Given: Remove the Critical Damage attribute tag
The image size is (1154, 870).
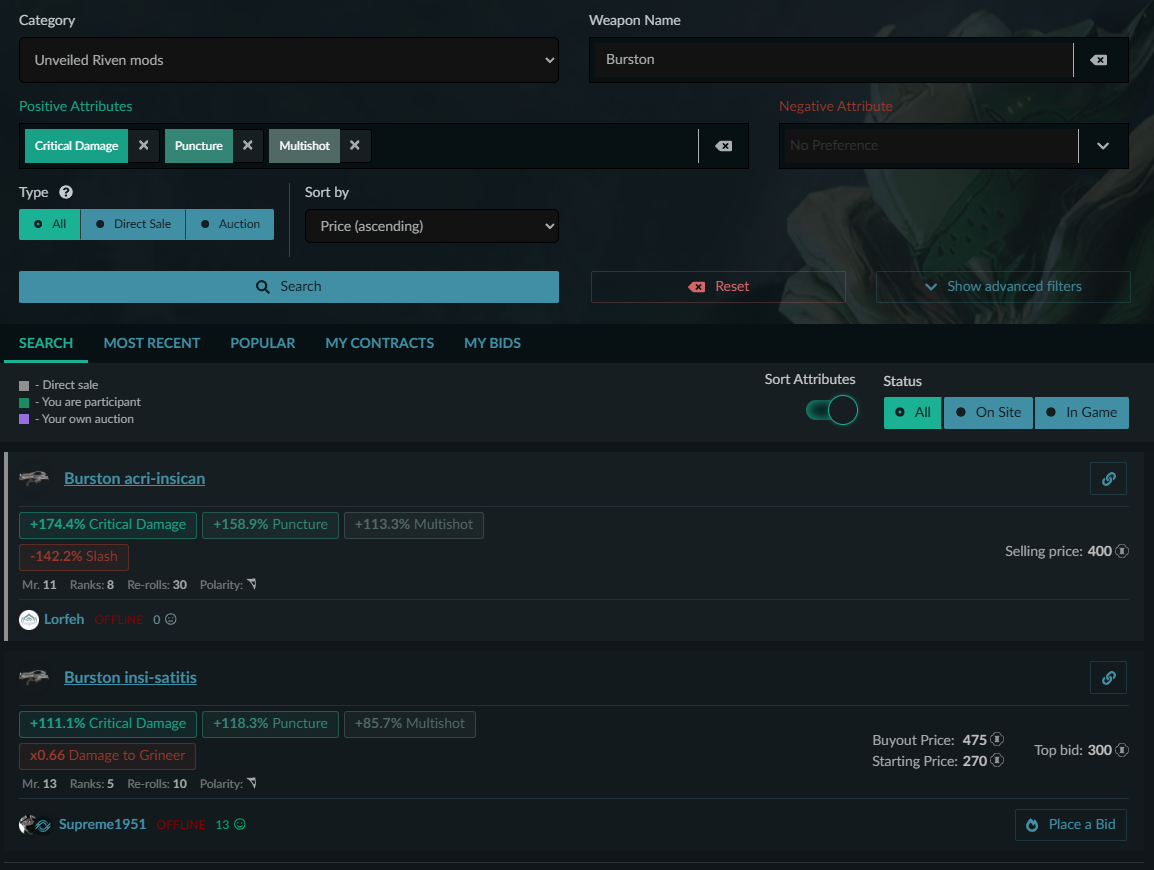Looking at the screenshot, I should [x=144, y=146].
